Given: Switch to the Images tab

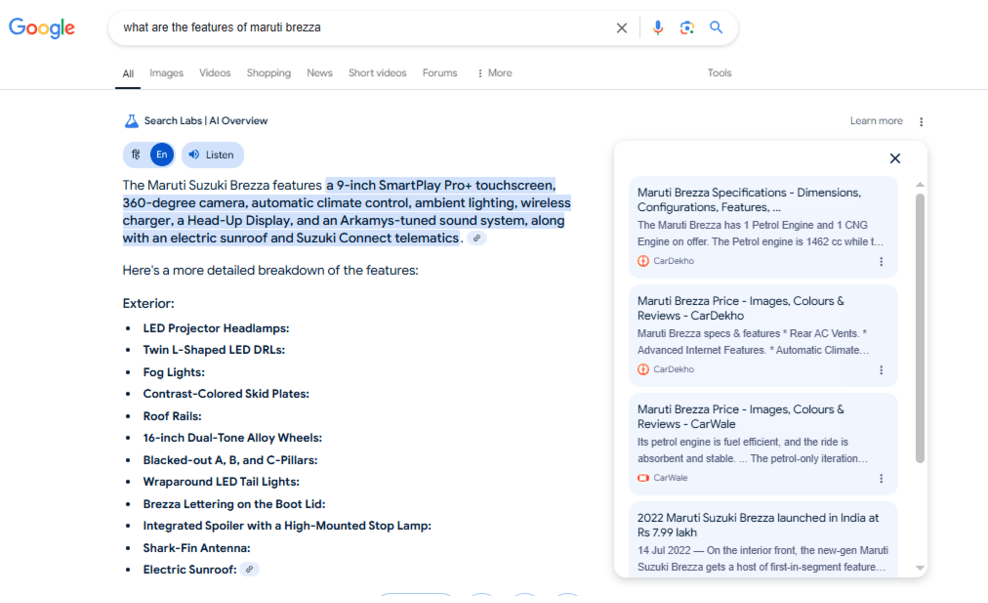Looking at the screenshot, I should [x=166, y=73].
